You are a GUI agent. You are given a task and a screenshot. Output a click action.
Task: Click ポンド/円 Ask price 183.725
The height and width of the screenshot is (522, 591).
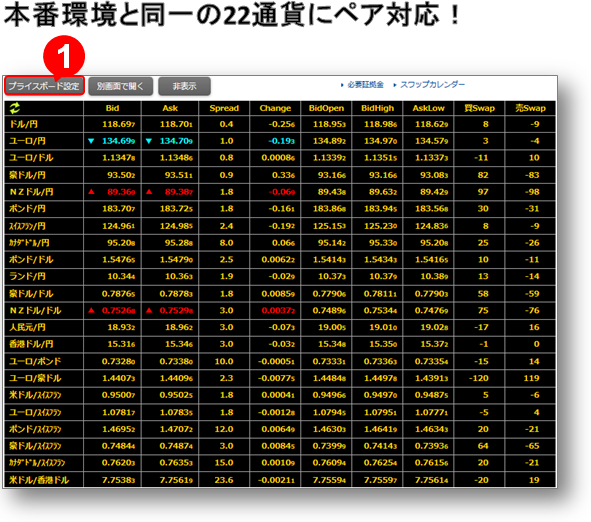pos(176,208)
